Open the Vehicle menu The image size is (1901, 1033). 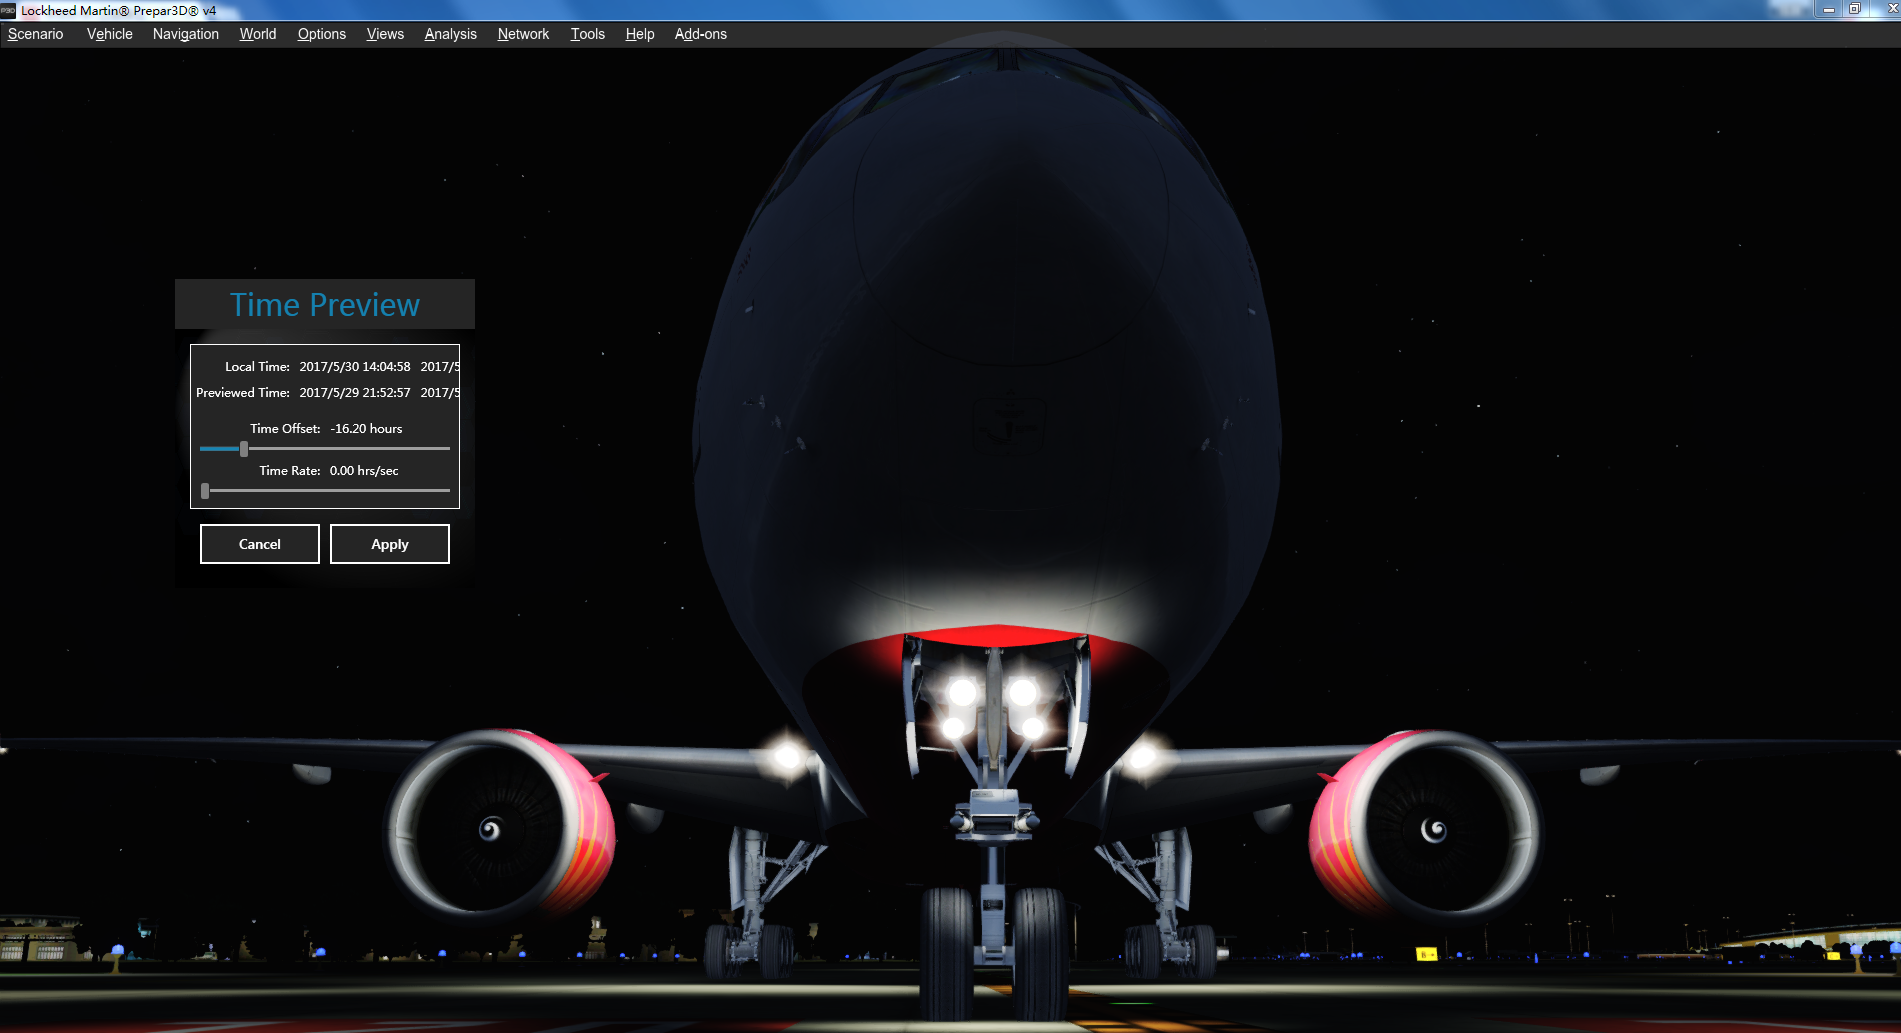tap(109, 34)
